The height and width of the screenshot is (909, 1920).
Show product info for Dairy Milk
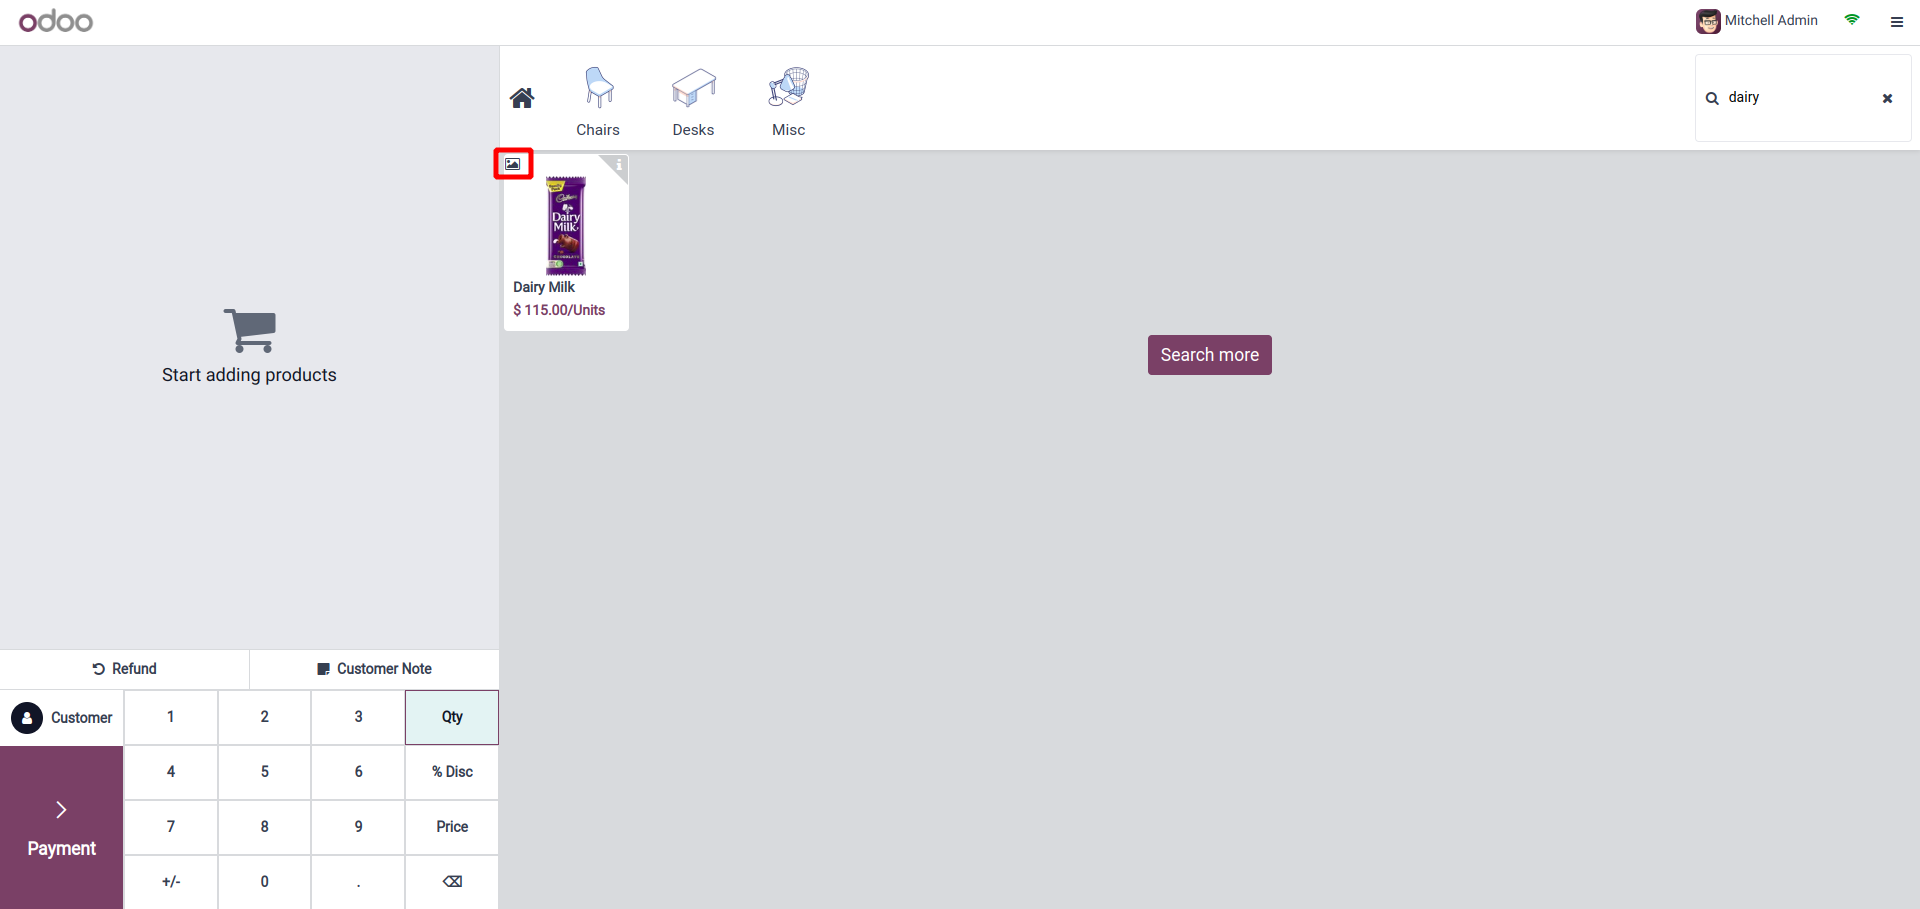click(619, 165)
